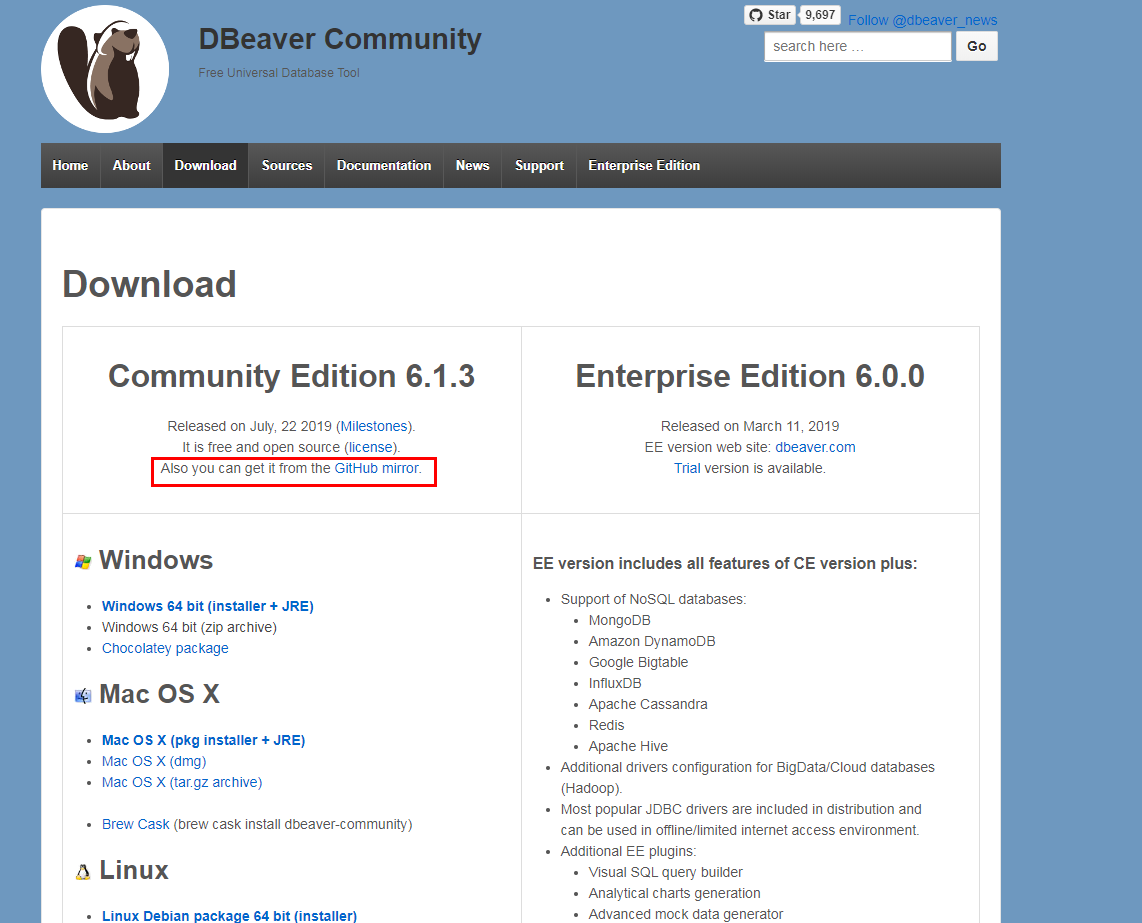Open the News menu item

point(472,165)
